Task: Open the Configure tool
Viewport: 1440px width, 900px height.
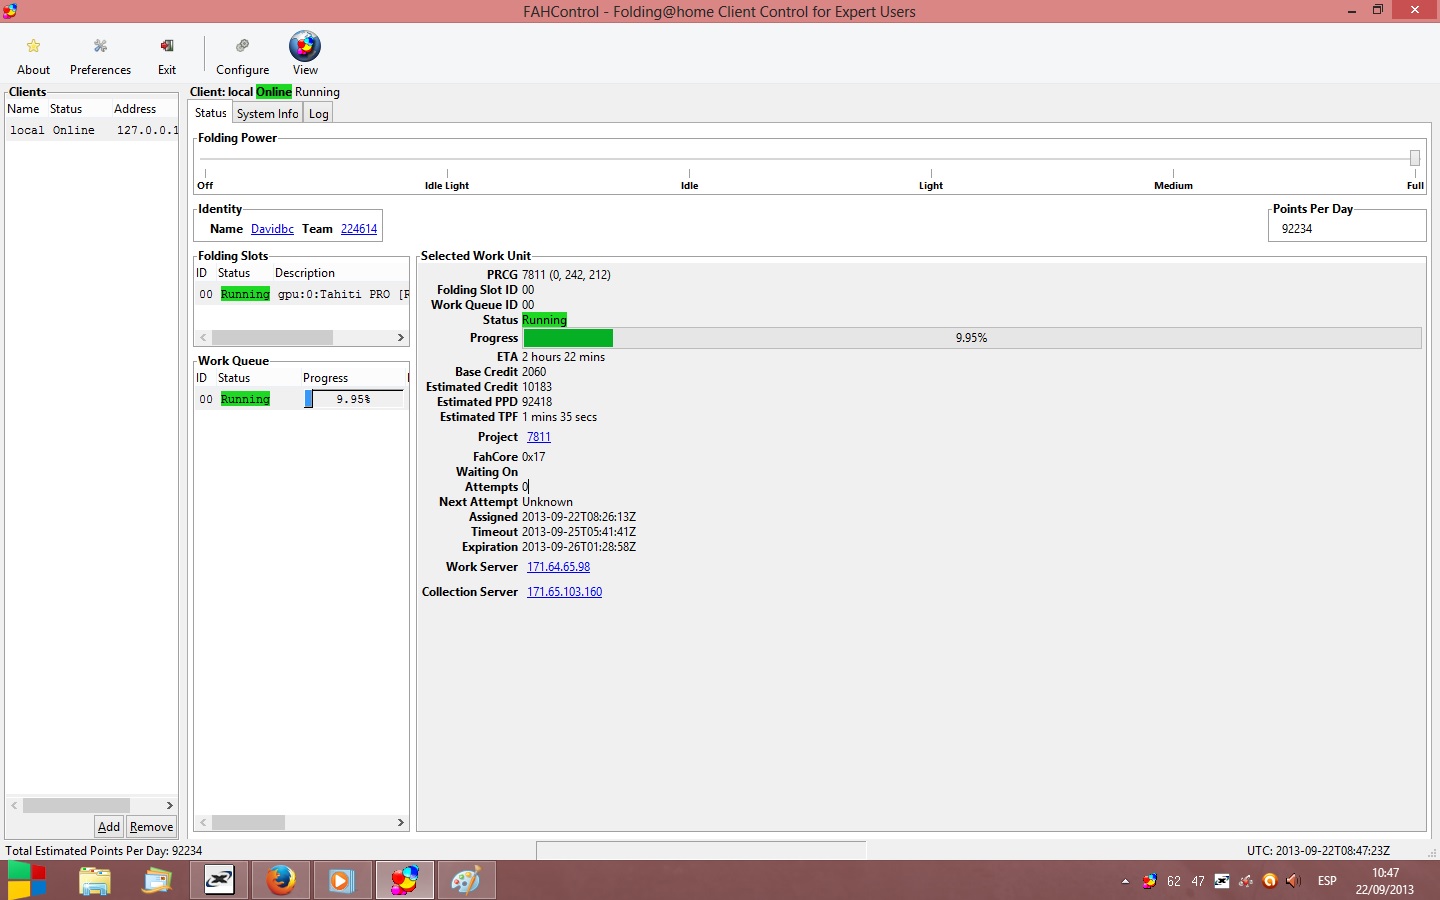Action: pos(242,55)
